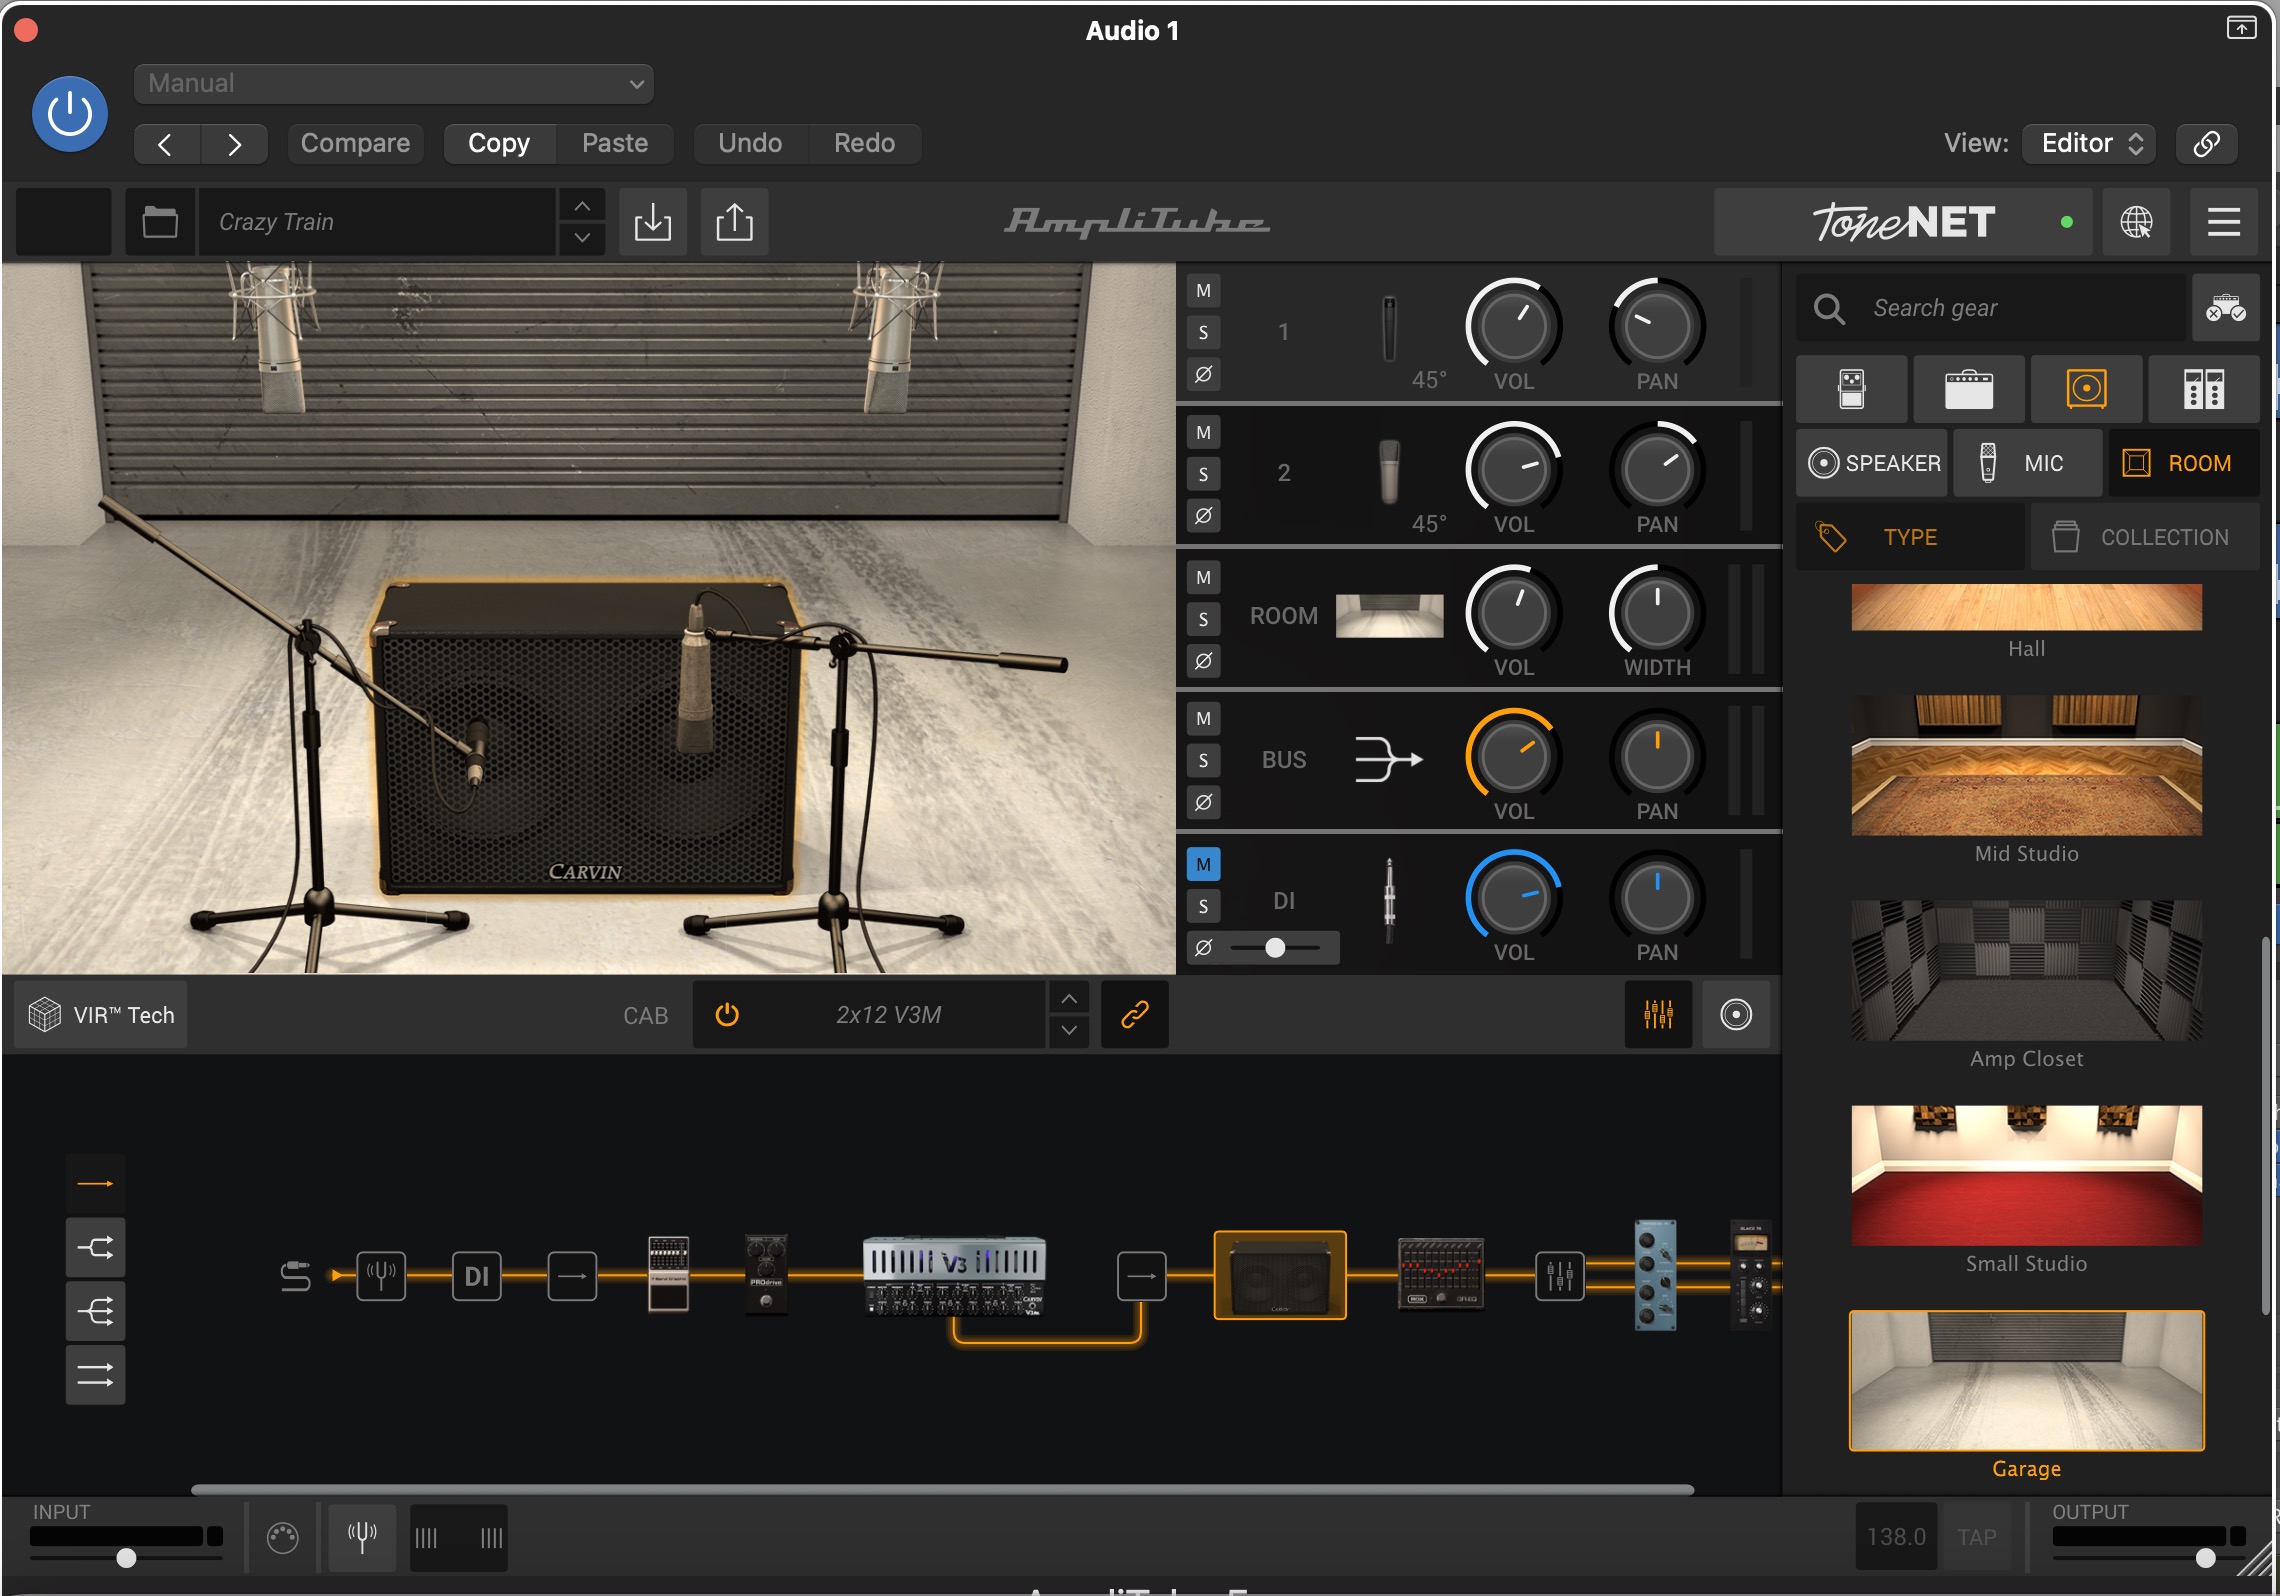Viewport: 2280px width, 1596px height.
Task: Open the Manual preset dropdown
Action: point(393,83)
